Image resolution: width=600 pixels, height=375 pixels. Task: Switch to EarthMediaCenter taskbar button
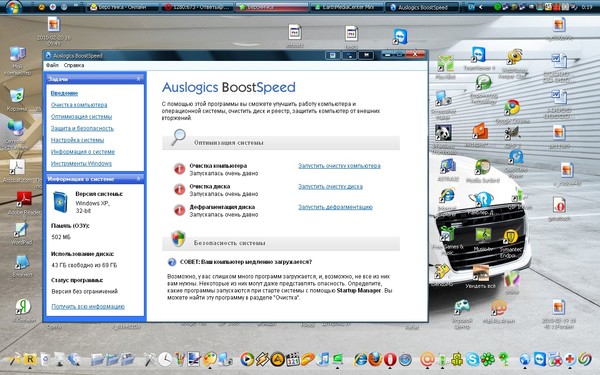[x=347, y=7]
